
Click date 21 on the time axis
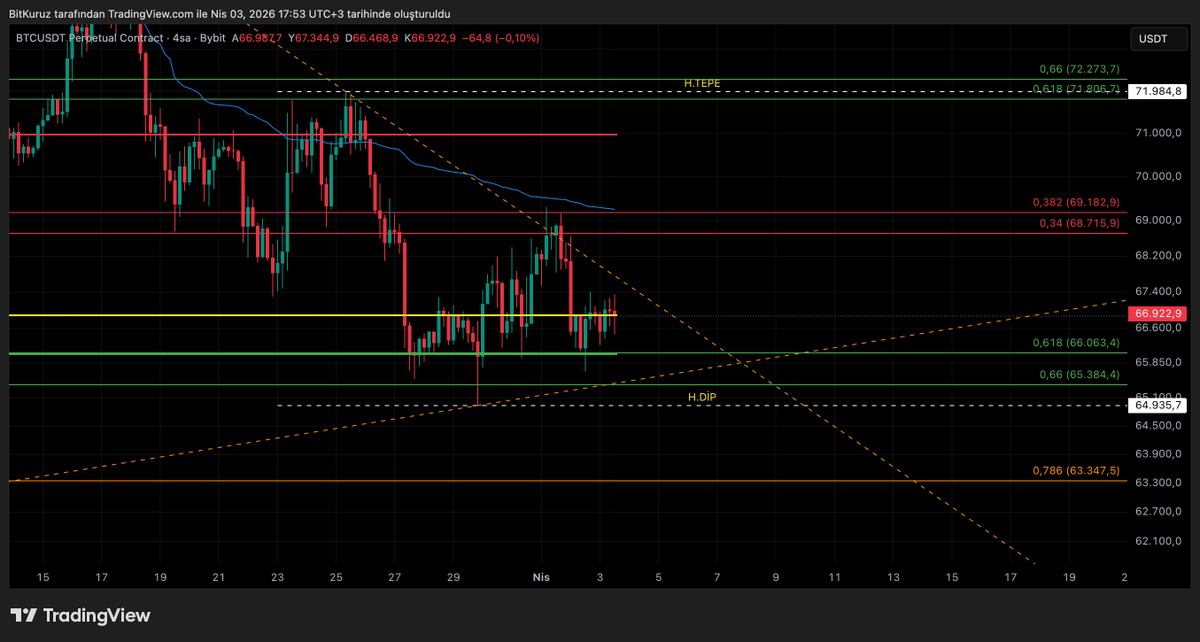click(x=219, y=577)
